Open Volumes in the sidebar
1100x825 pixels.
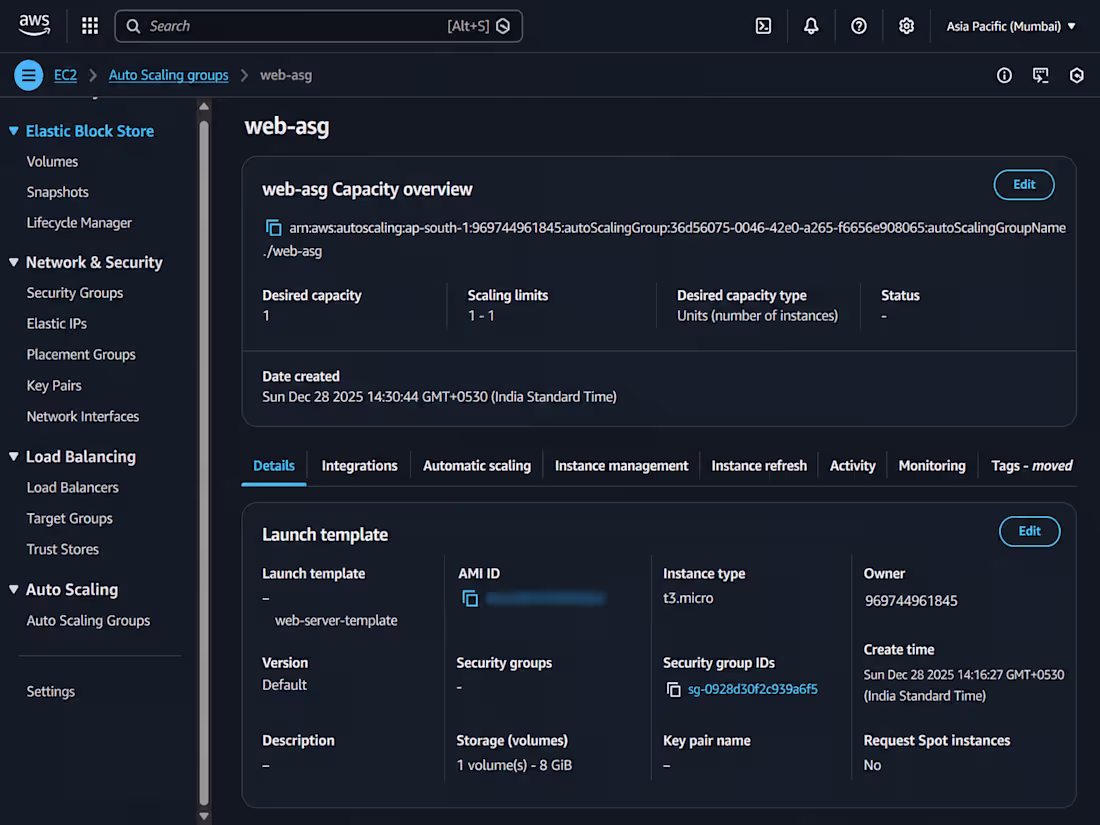[x=53, y=161]
